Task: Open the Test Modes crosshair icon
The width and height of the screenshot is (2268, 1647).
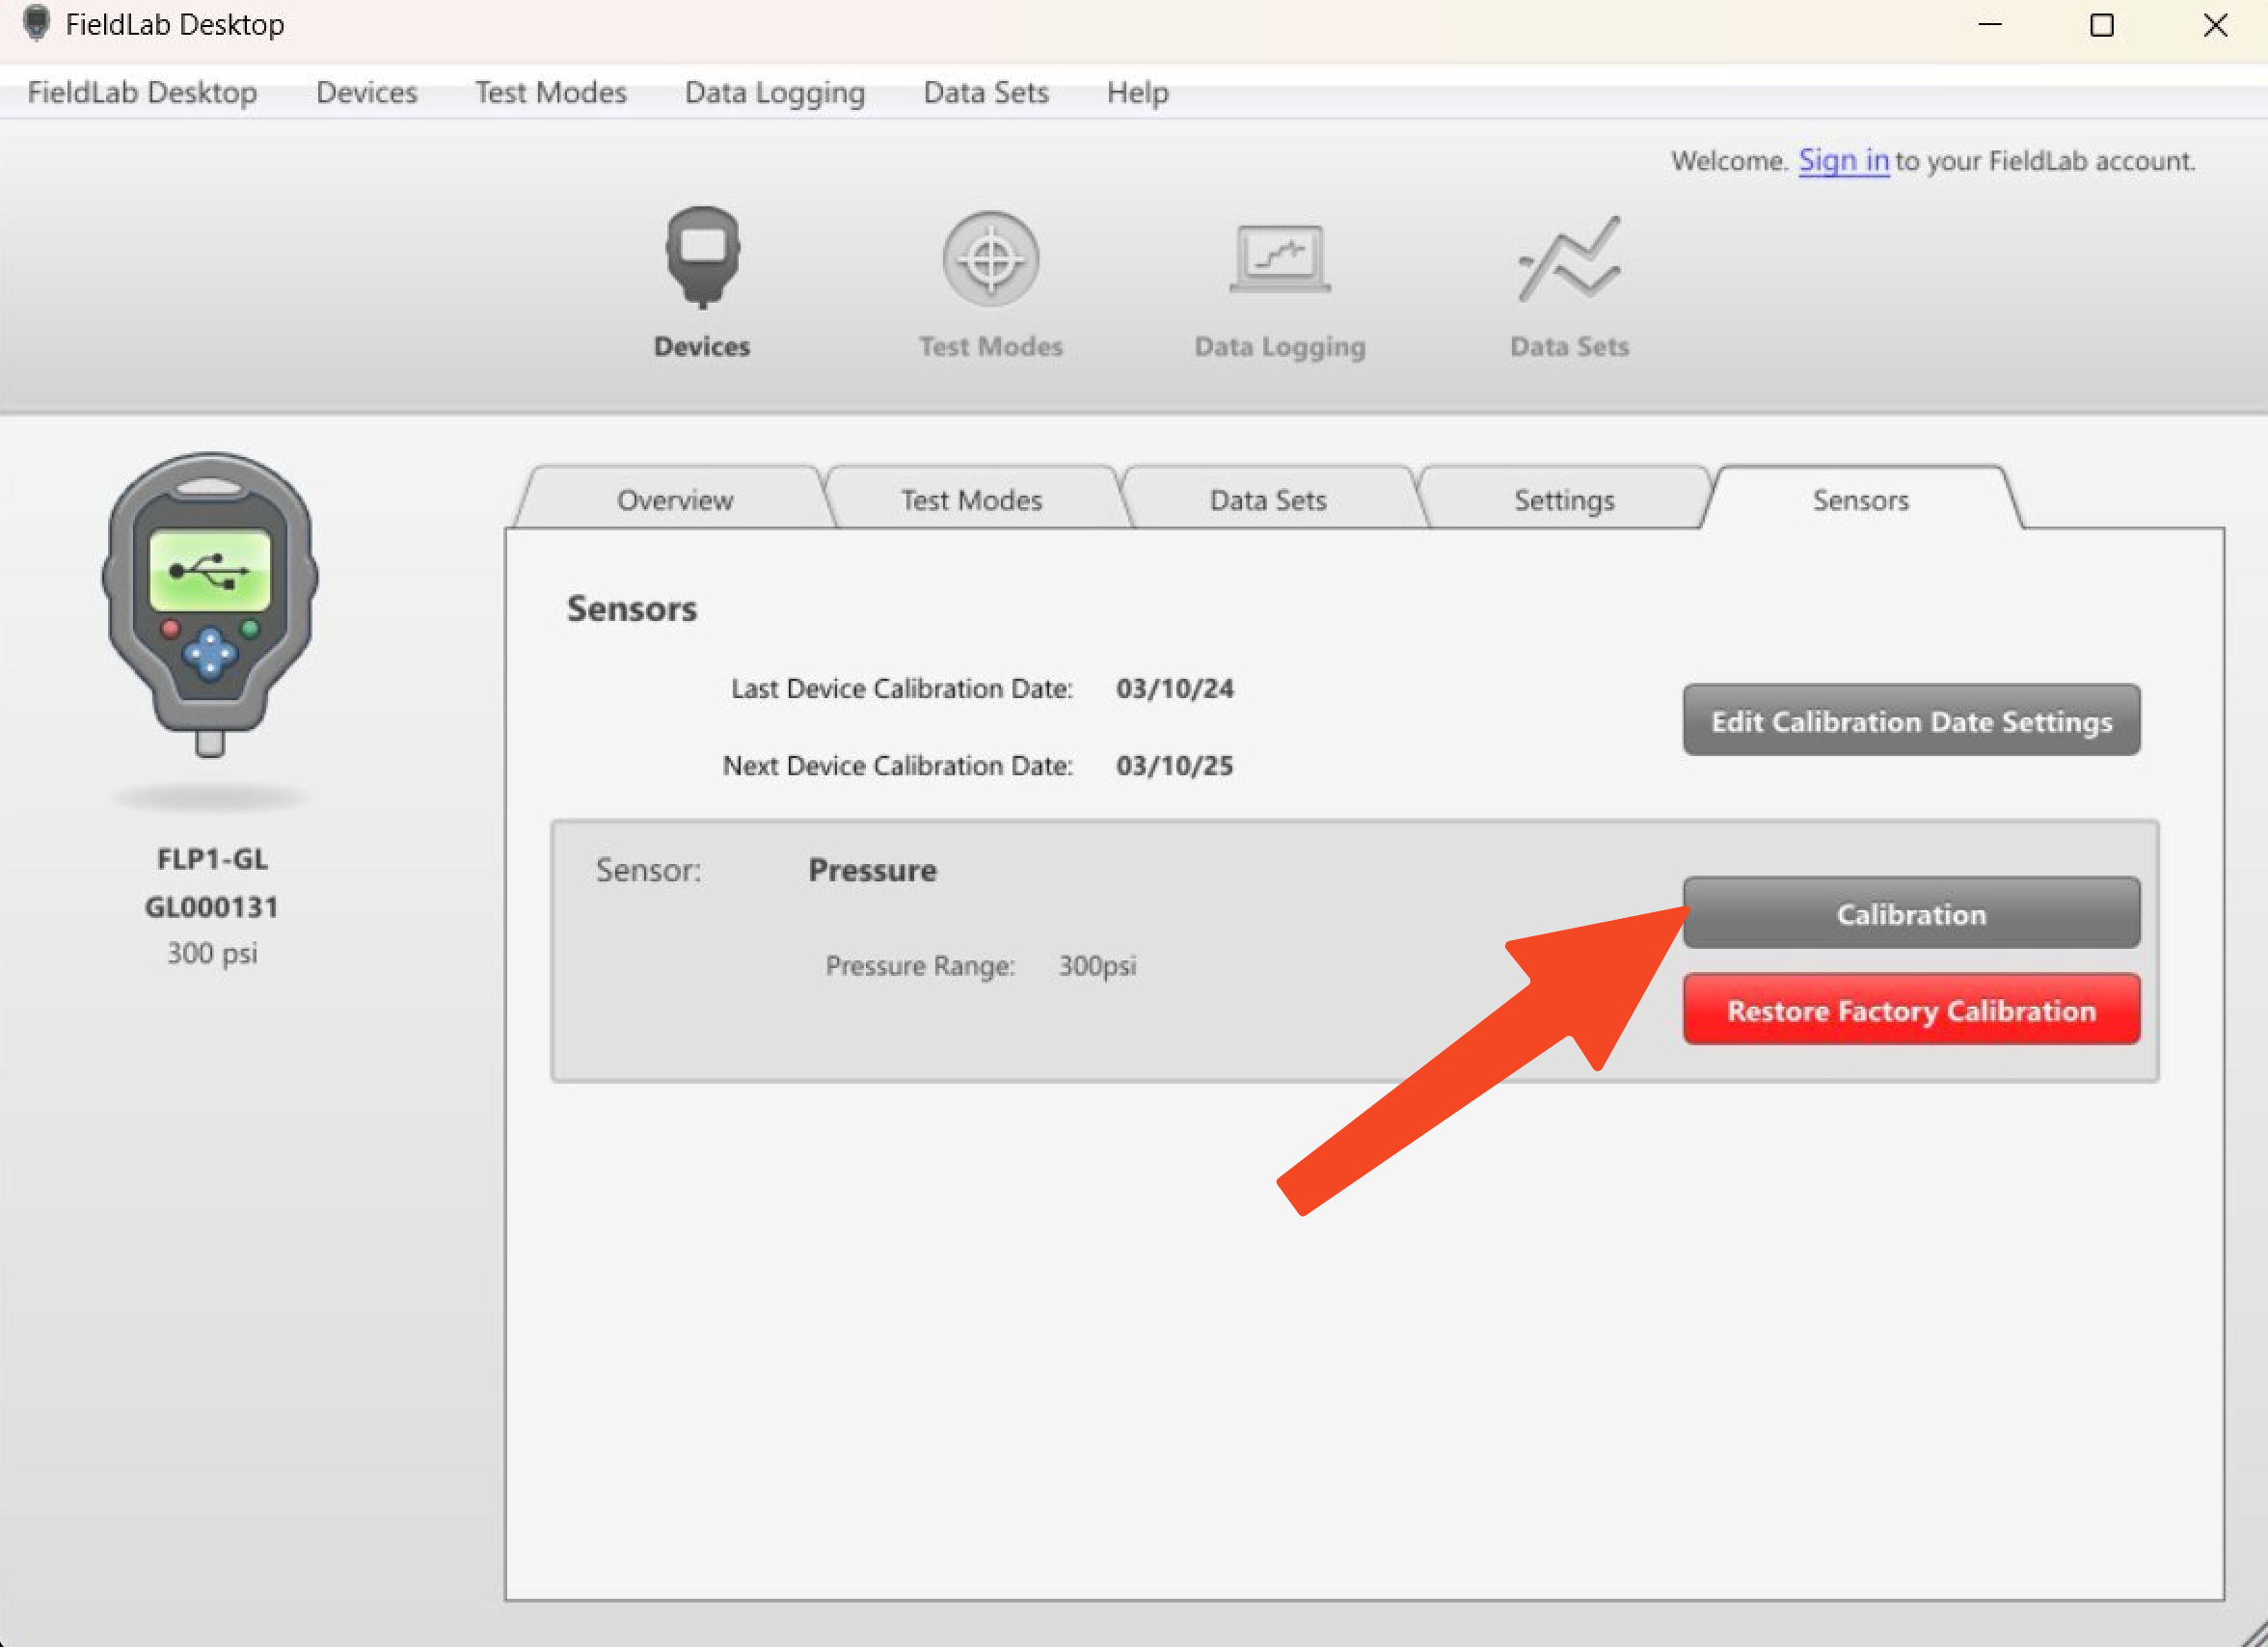Action: 990,259
